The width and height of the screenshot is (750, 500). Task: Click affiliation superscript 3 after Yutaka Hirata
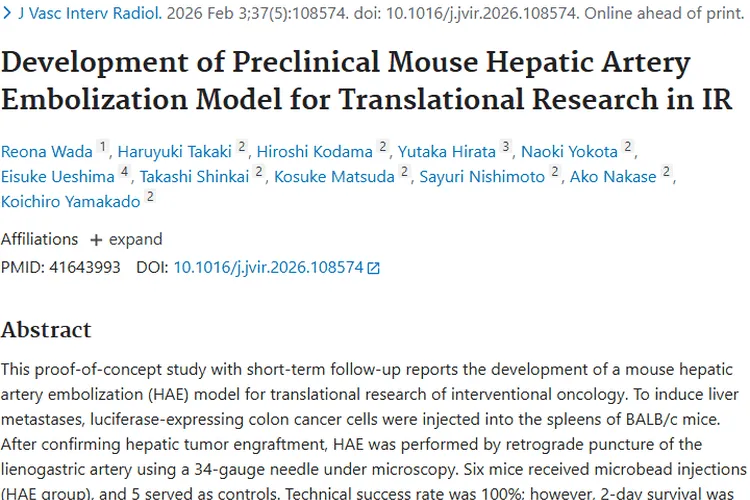pos(506,147)
